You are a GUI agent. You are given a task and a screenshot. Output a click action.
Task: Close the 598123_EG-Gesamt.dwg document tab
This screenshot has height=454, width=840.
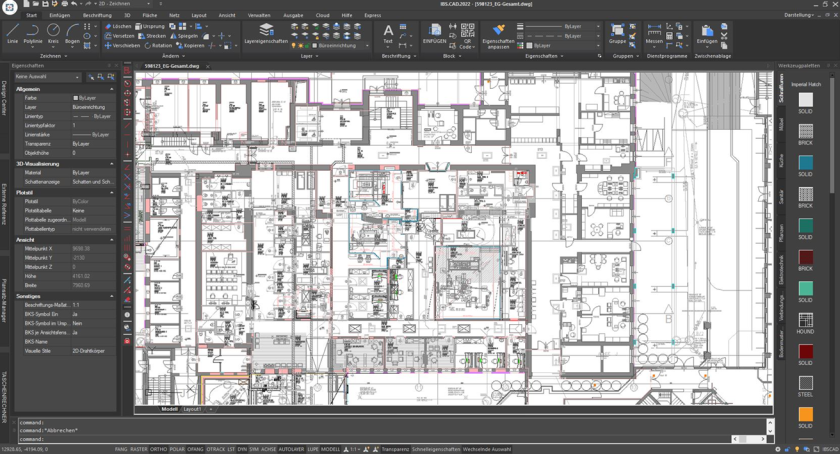tap(207, 66)
